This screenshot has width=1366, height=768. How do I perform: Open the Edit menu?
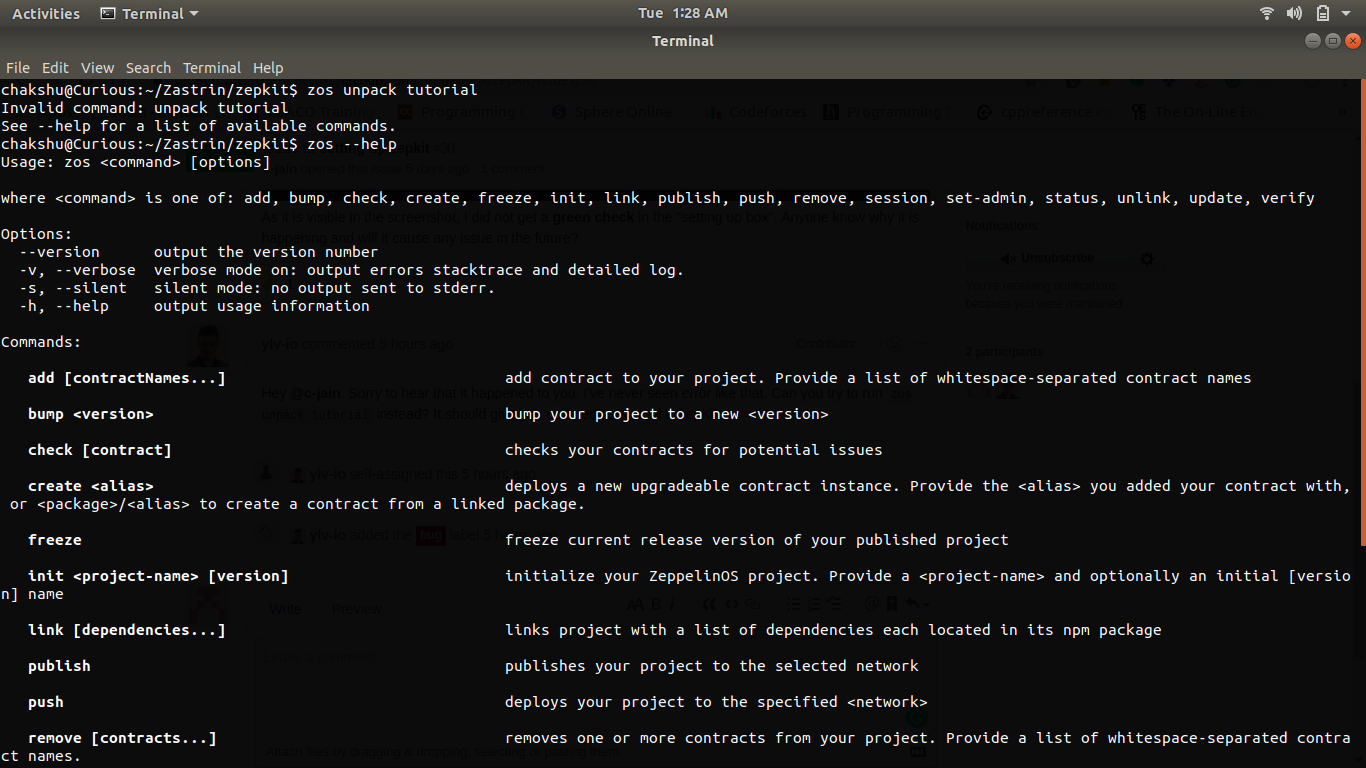tap(55, 68)
